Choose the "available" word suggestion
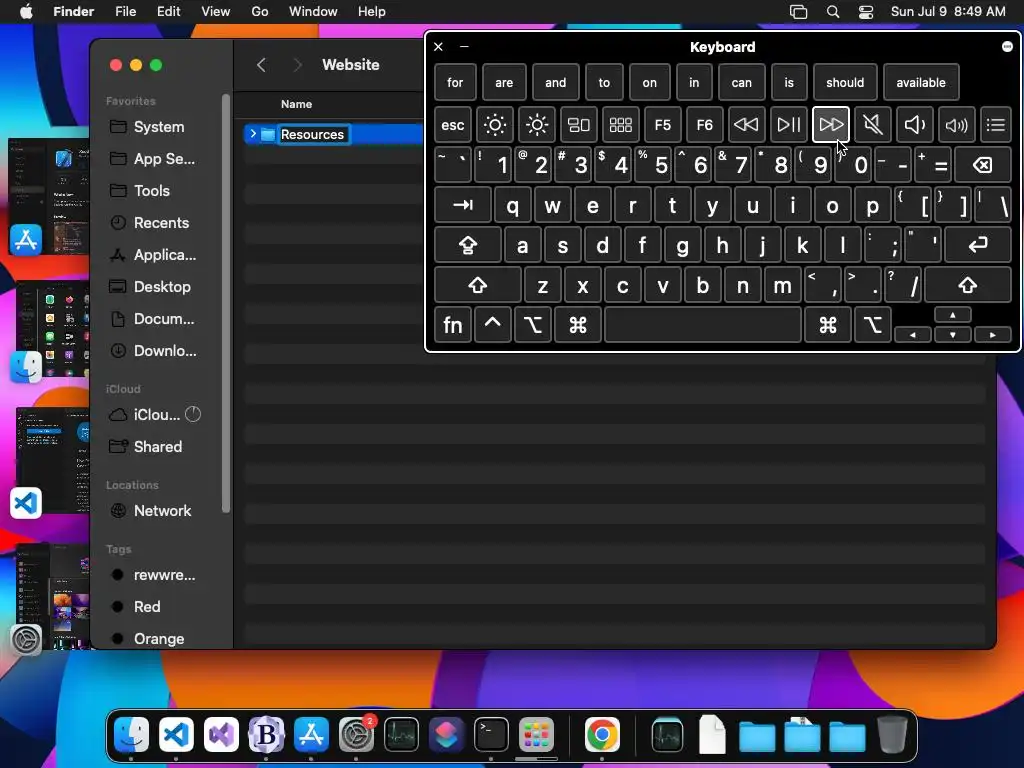This screenshot has width=1024, height=768. click(921, 82)
